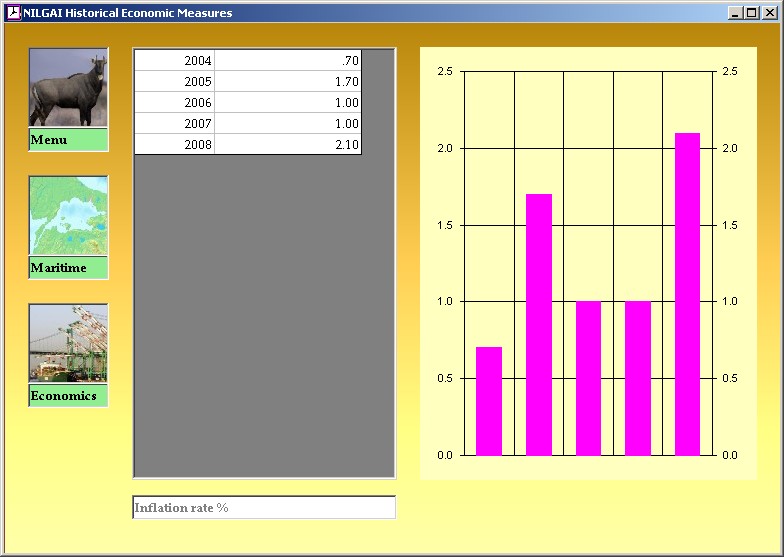Click the magenta bar reaching 1.7
This screenshot has width=784, height=557.
539,325
